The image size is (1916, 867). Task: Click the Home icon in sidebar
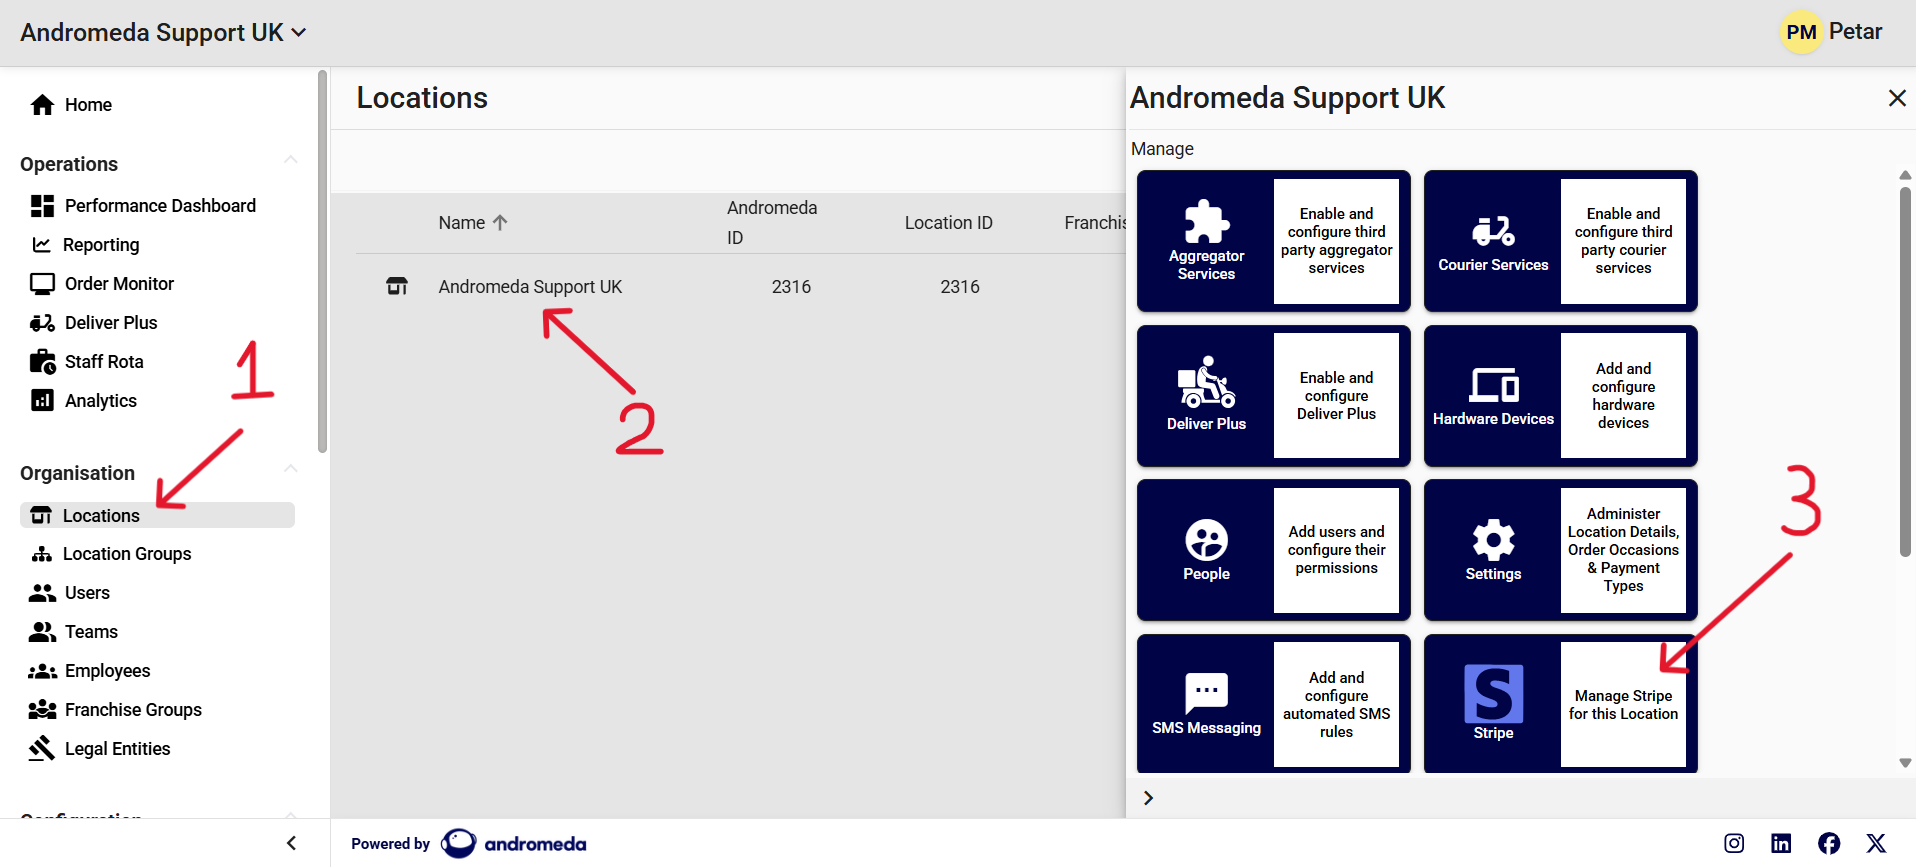click(x=42, y=105)
